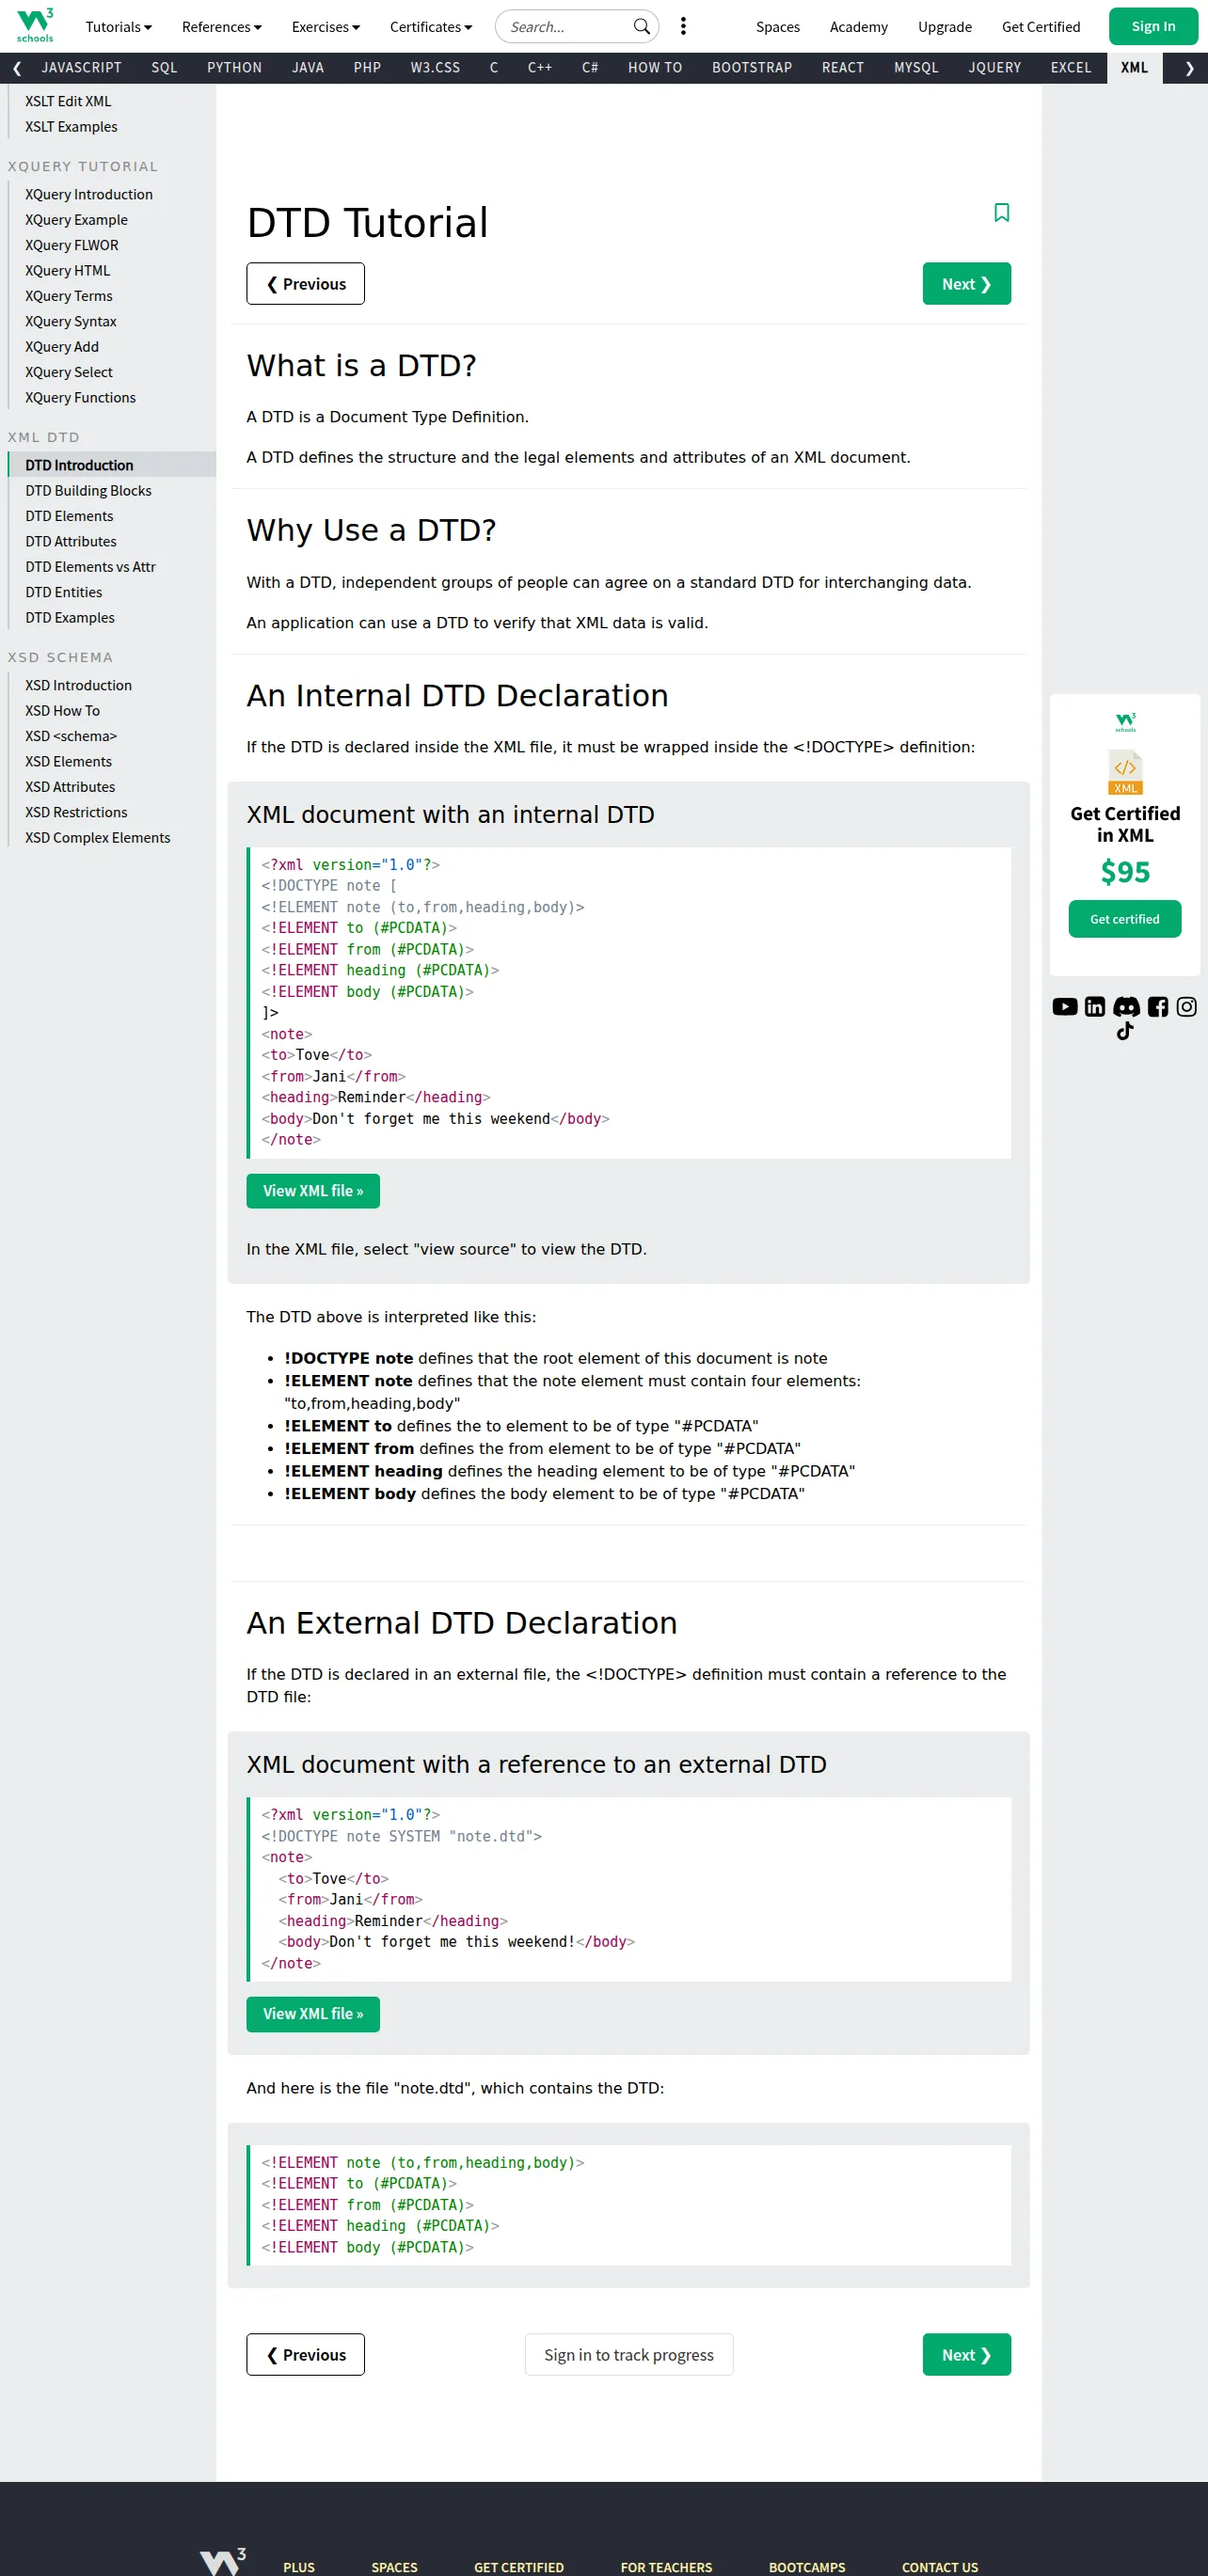Image resolution: width=1208 pixels, height=2576 pixels.
Task: Open XSLT Edit XML in sidebar
Action: (x=112, y=102)
